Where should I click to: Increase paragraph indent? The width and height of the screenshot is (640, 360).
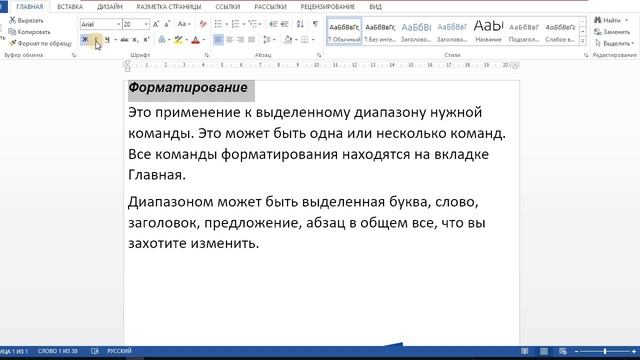tap(284, 24)
